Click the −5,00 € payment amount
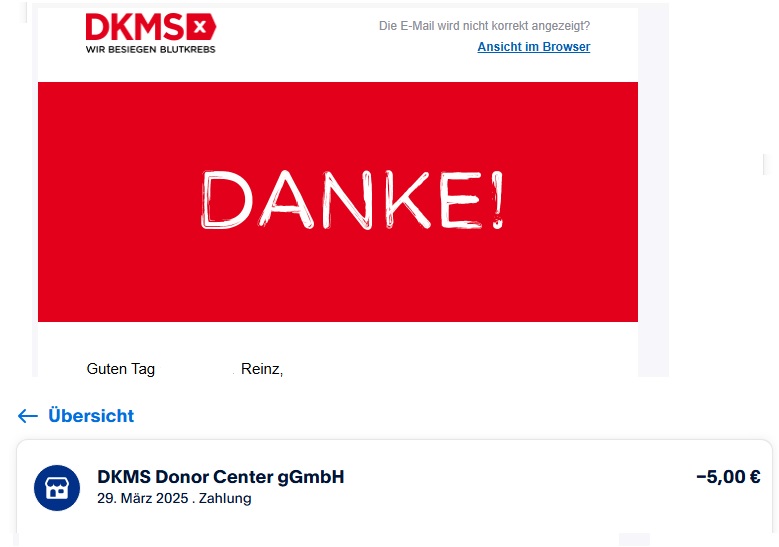Image resolution: width=779 pixels, height=547 pixels. (728, 477)
